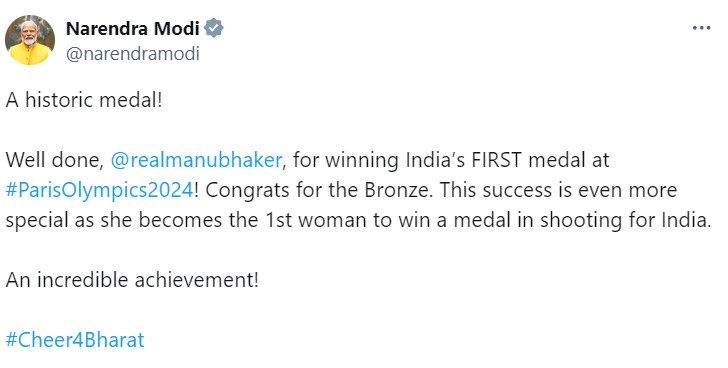Click "Well done," before the mention
The image size is (728, 368).
[x=55, y=161]
